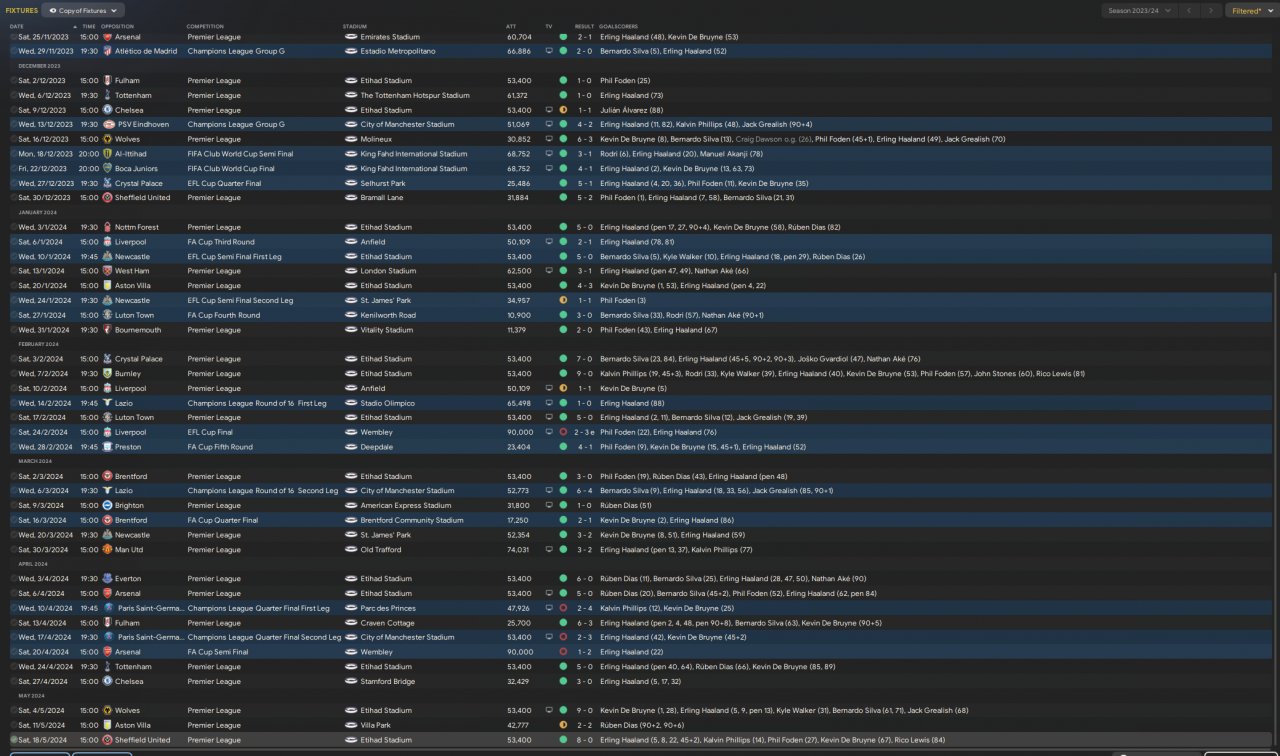The height and width of the screenshot is (756, 1280).
Task: Toggle the selection circle for the Fulham 2/12/2023 fixture
Action: pyautogui.click(x=13, y=81)
